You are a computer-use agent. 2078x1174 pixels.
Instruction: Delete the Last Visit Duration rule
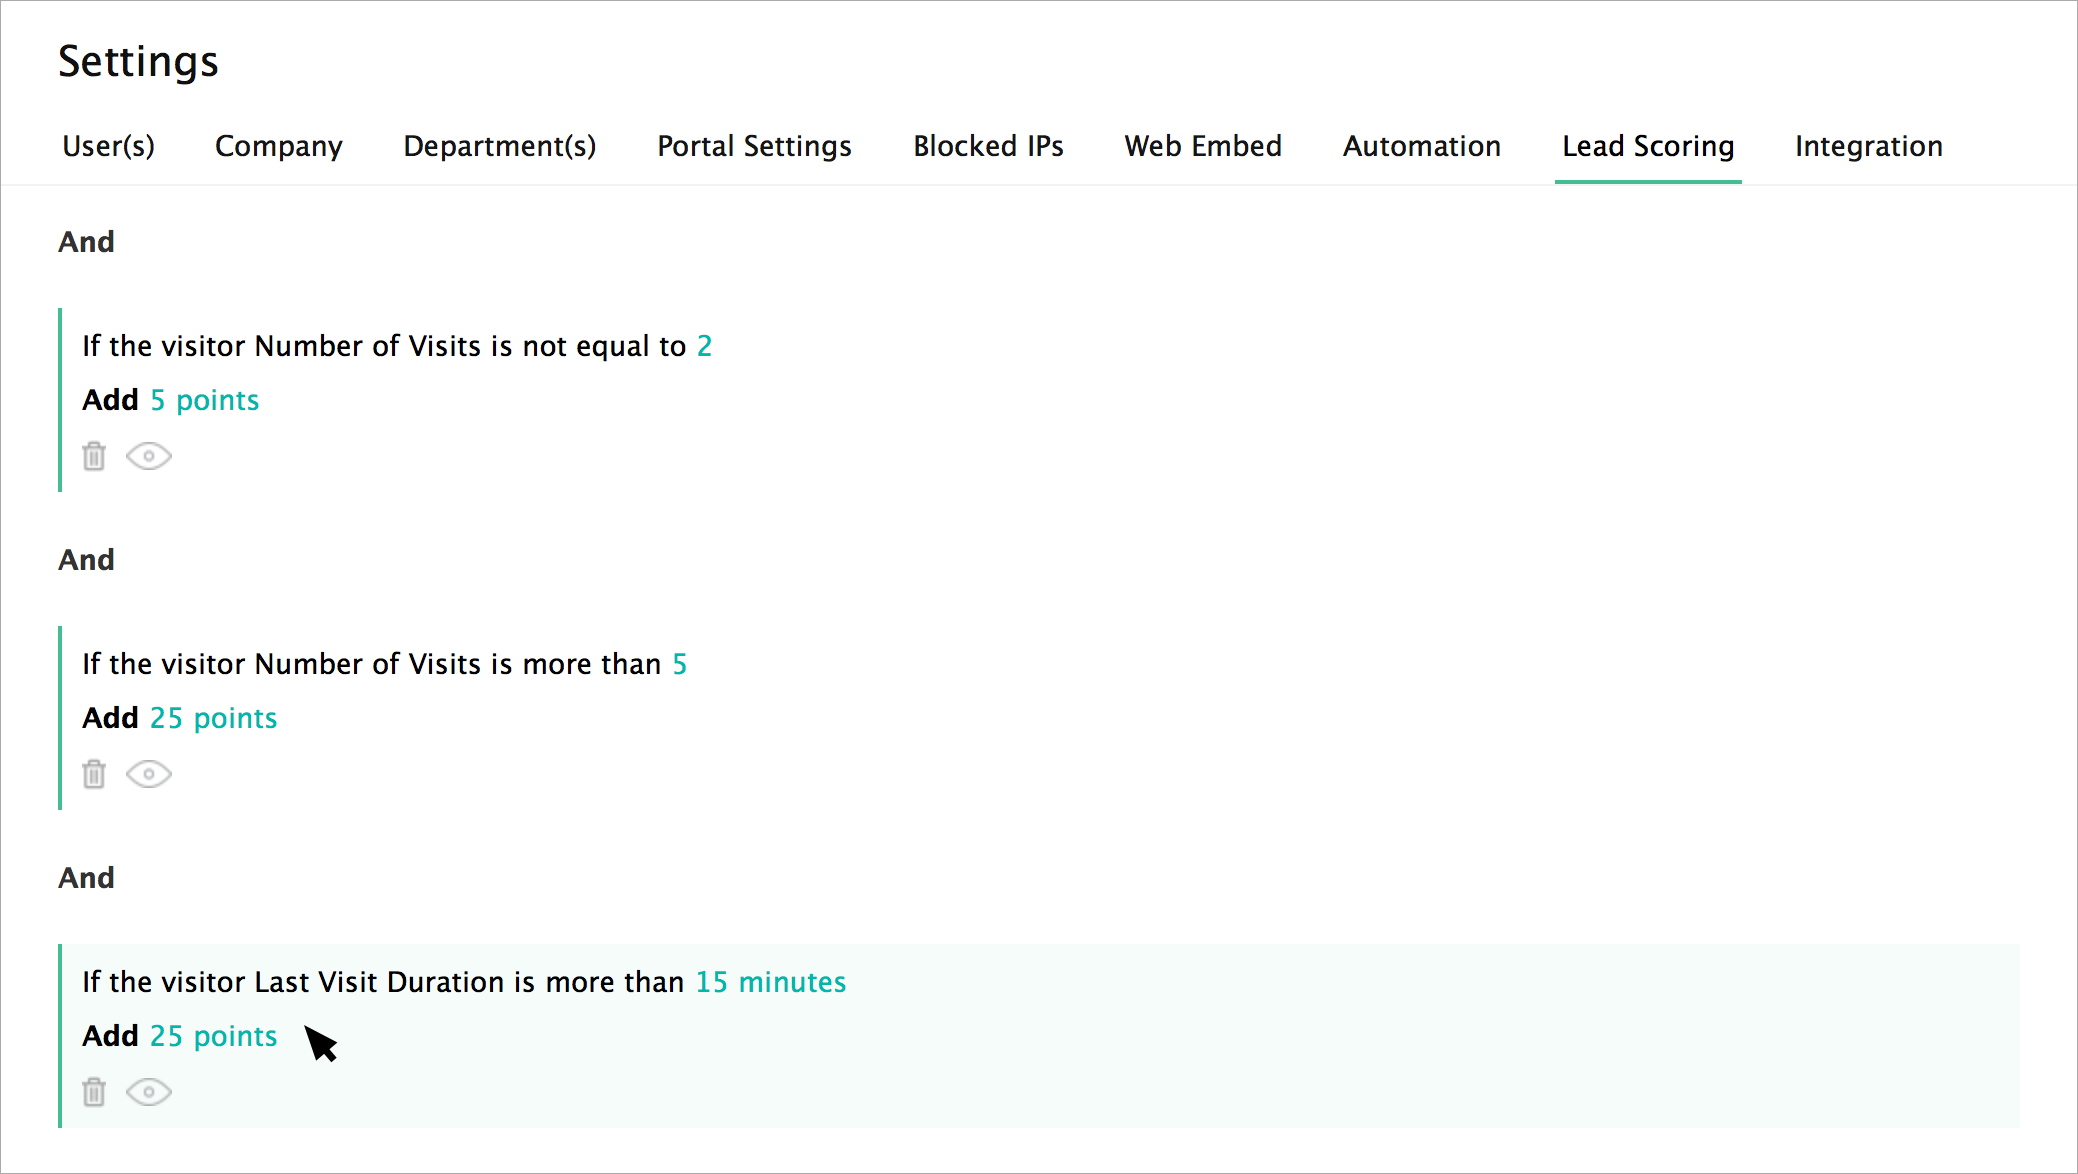(x=94, y=1092)
